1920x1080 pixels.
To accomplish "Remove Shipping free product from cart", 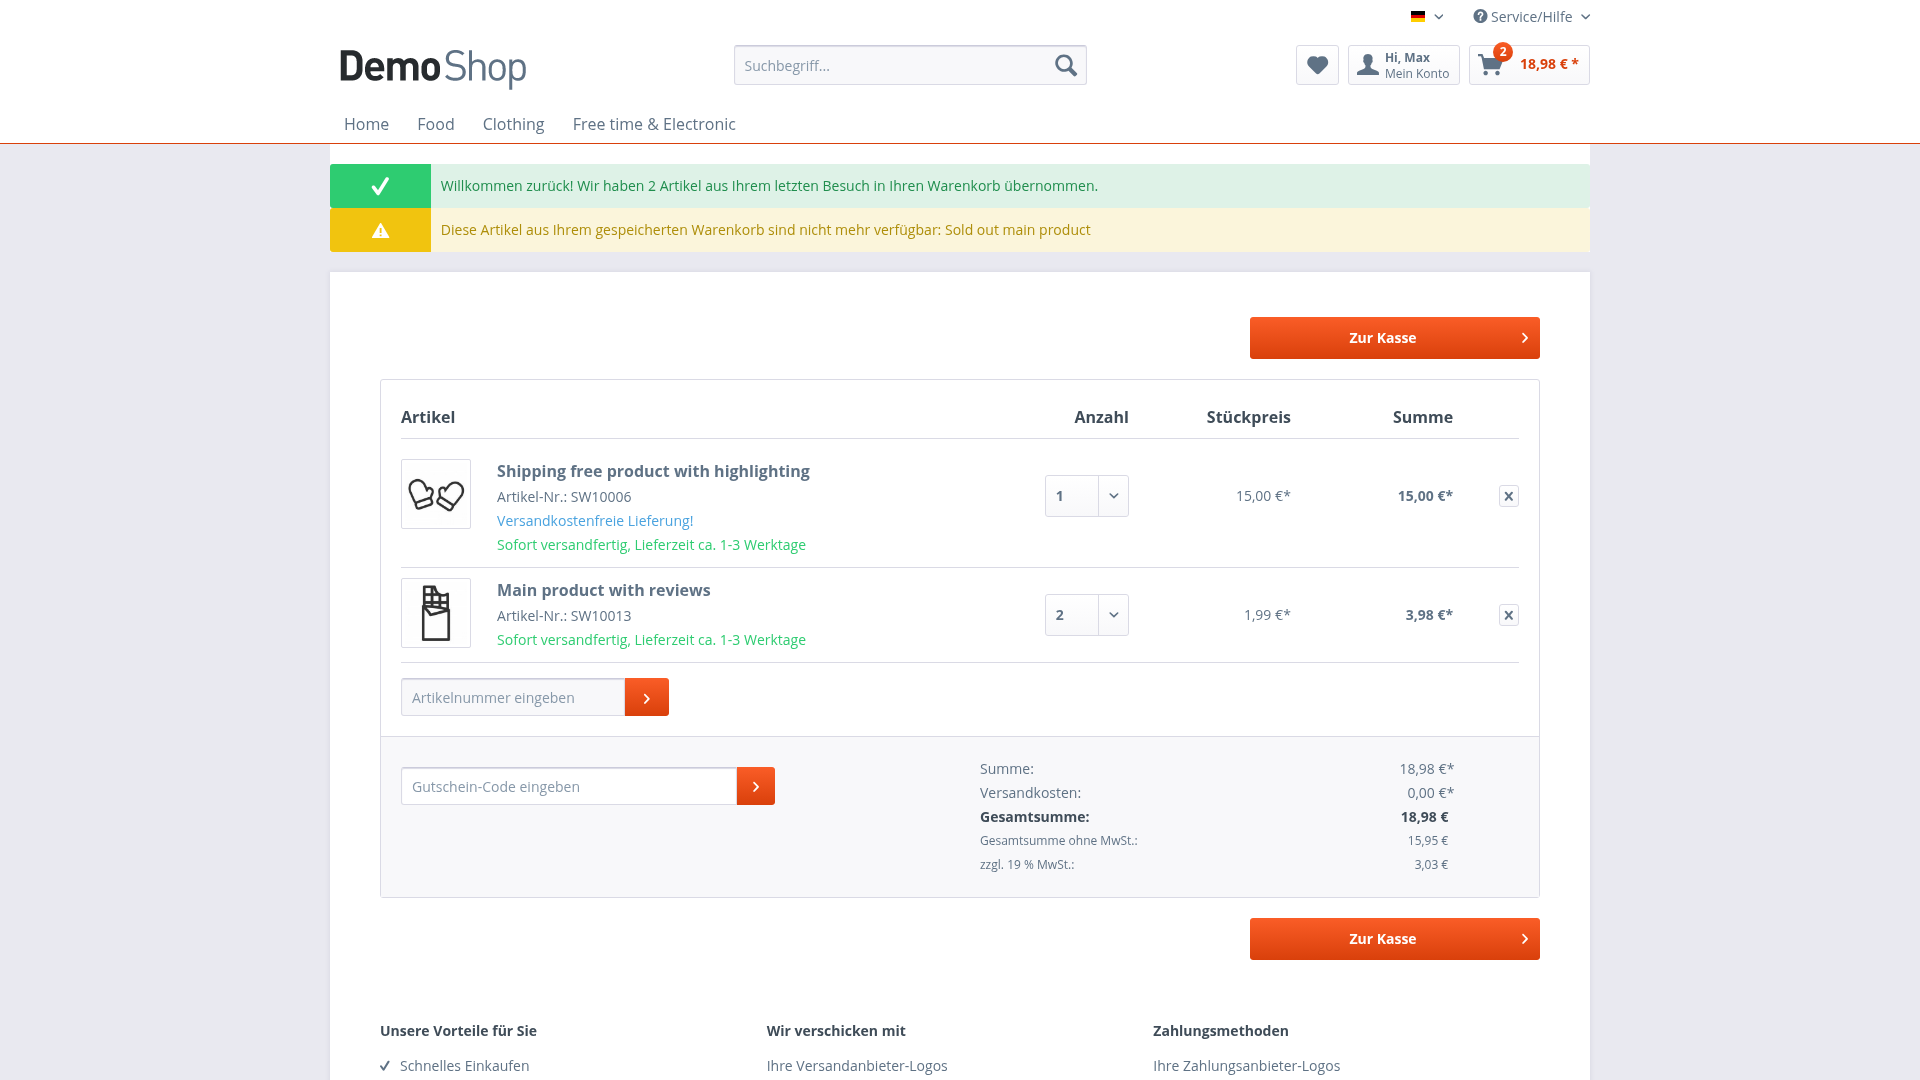I will click(x=1508, y=496).
